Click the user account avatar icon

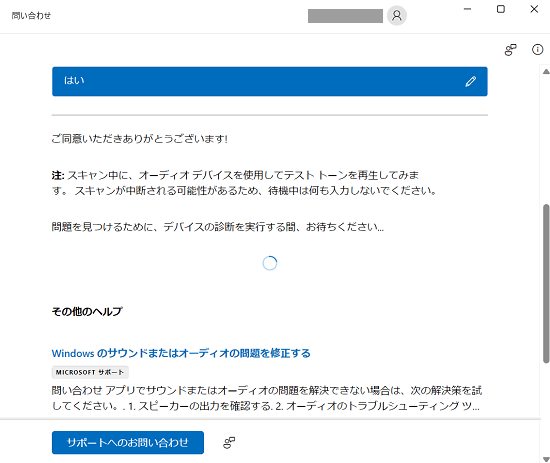coord(397,16)
